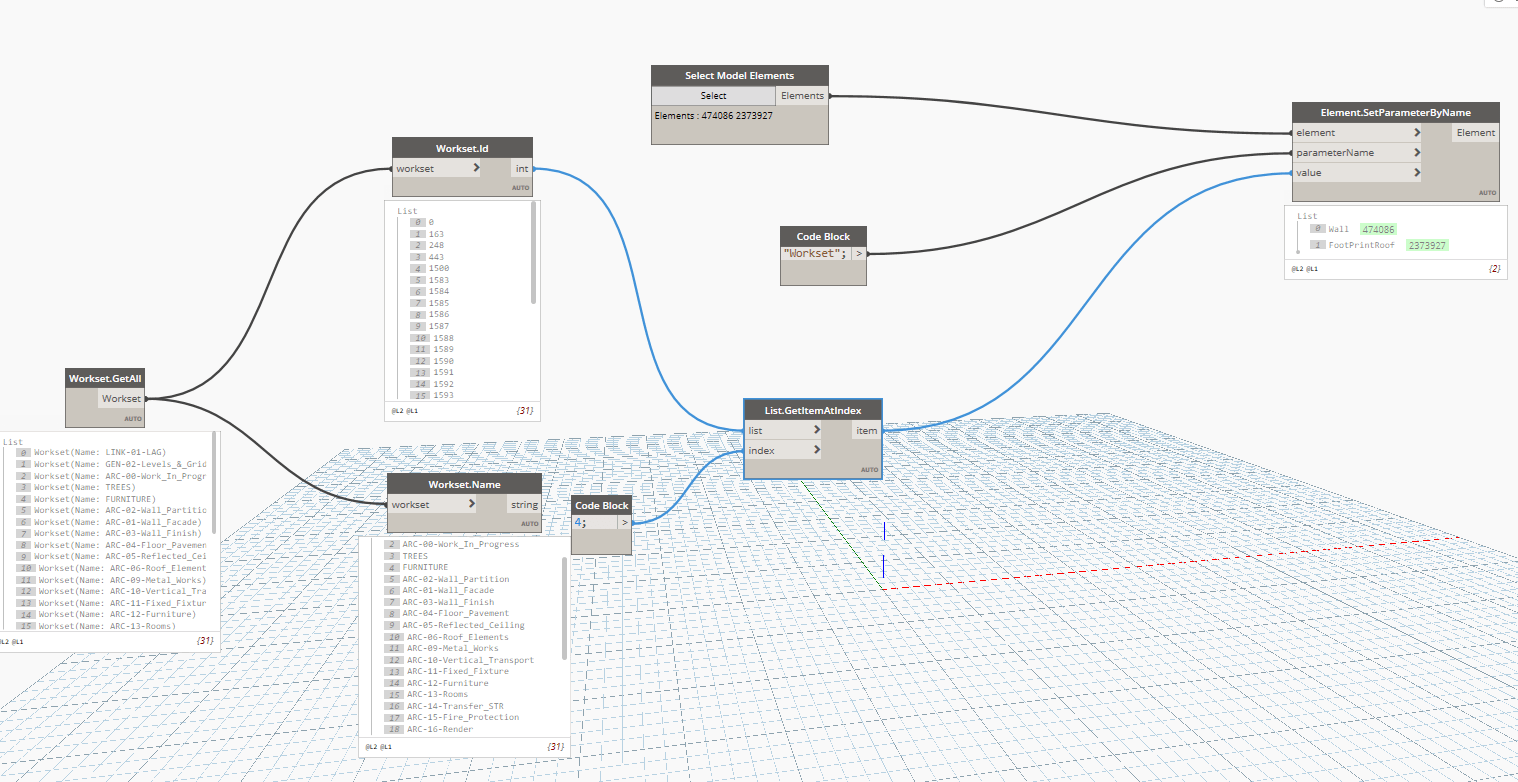Open the parameterName port chevron
1518x782 pixels.
[1418, 153]
